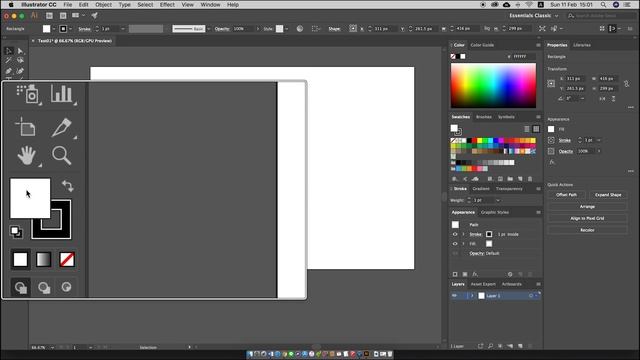The height and width of the screenshot is (360, 640).
Task: Switch to the Transparency tab
Action: (x=509, y=189)
